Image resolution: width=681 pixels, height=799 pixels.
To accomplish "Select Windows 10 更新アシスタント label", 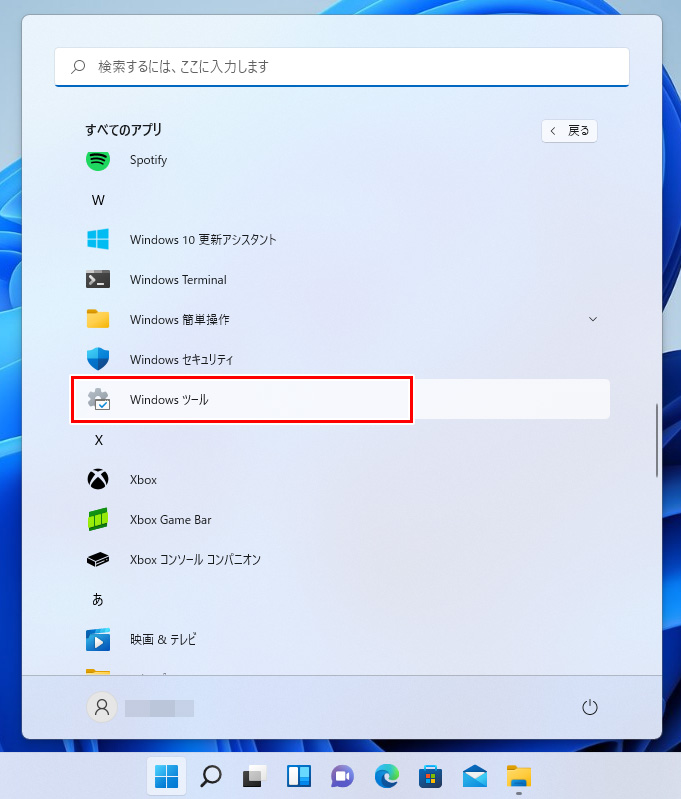I will (203, 239).
